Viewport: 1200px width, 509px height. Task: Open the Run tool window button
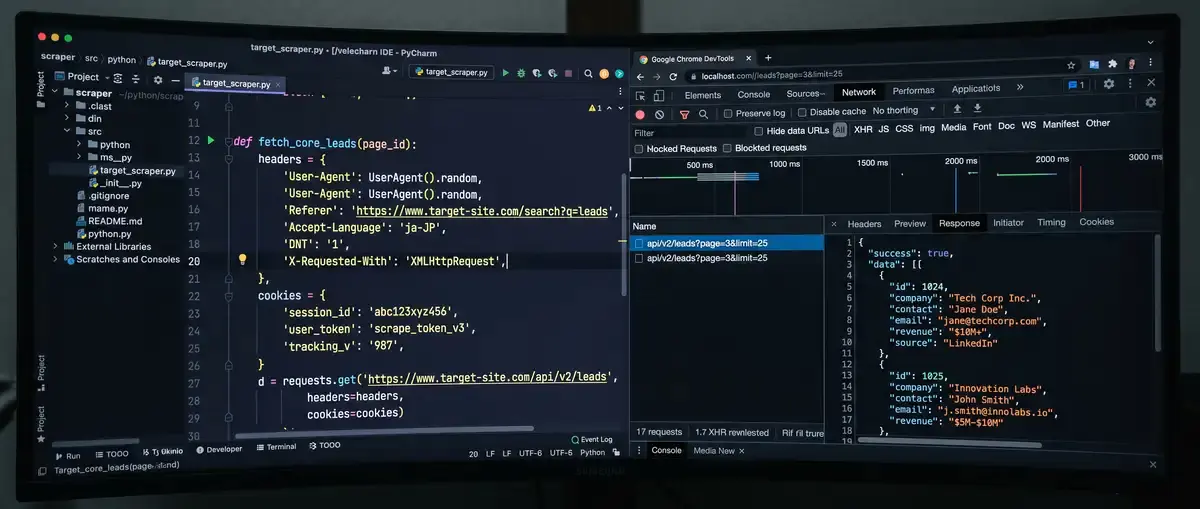click(67, 455)
